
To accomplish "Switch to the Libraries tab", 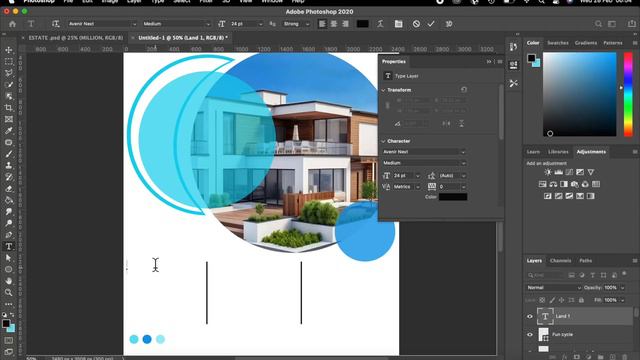I will pos(558,152).
